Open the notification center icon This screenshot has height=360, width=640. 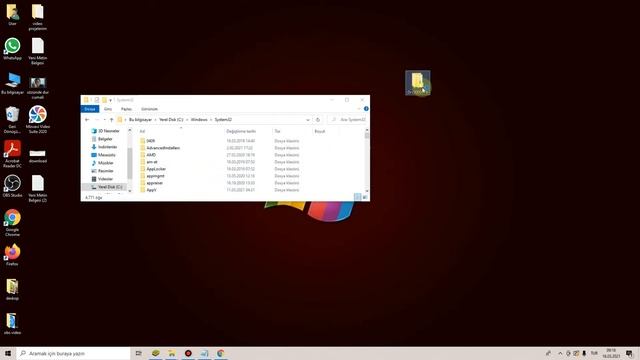pos(629,353)
